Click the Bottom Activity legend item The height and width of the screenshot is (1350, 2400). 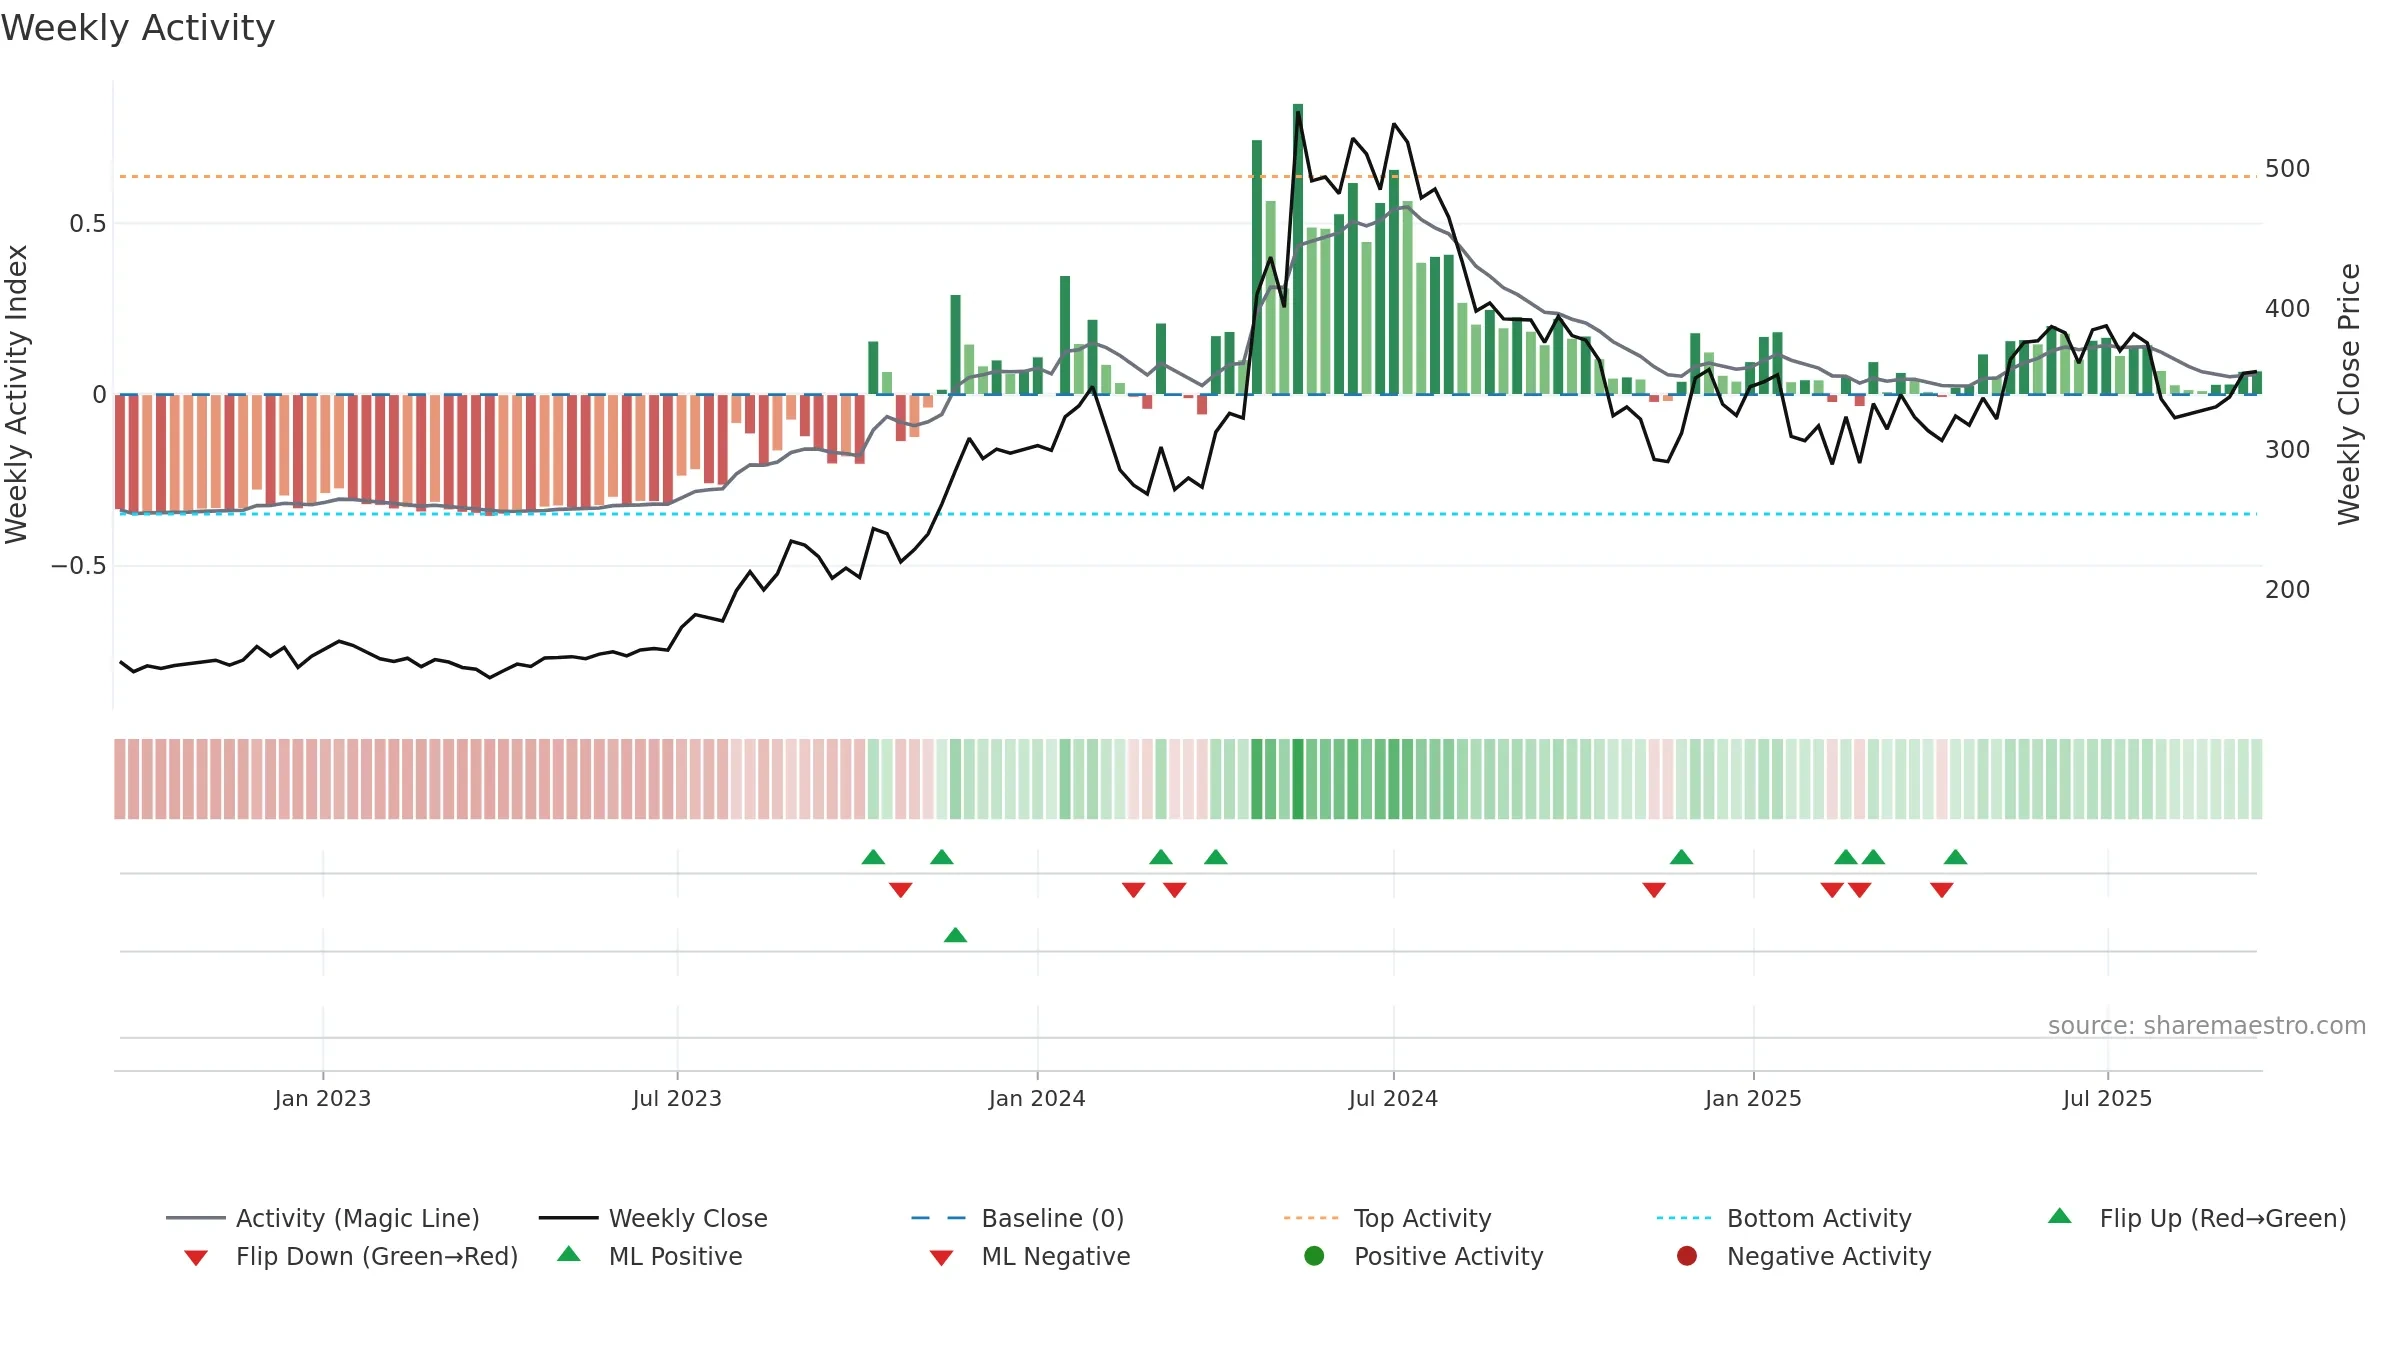(x=1784, y=1218)
